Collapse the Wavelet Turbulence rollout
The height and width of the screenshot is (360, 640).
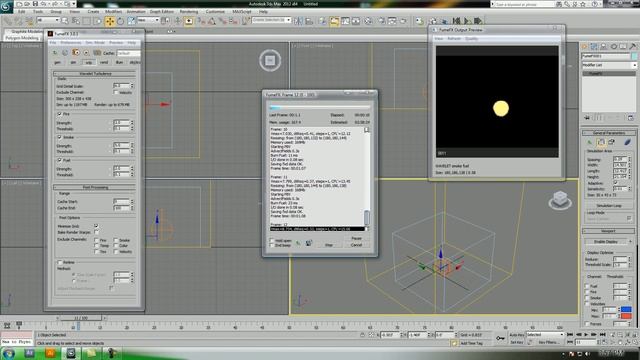point(95,73)
